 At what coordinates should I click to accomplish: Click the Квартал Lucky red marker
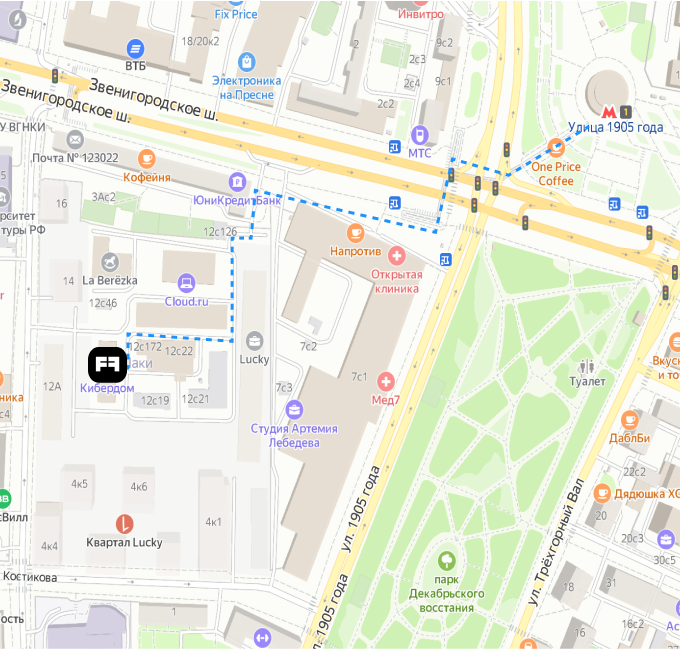124,524
